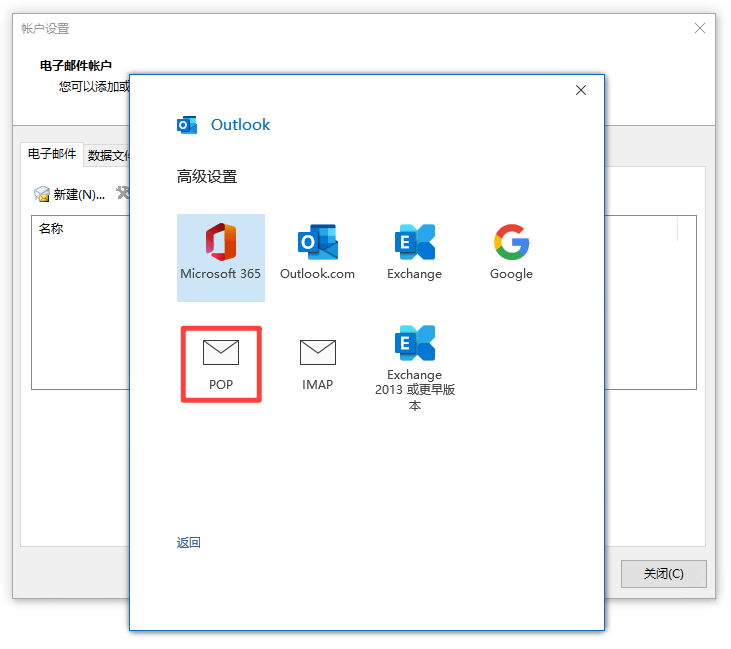The width and height of the screenshot is (731, 649).
Task: Choose Exchange 2013 或更早版本 option
Action: [x=414, y=368]
